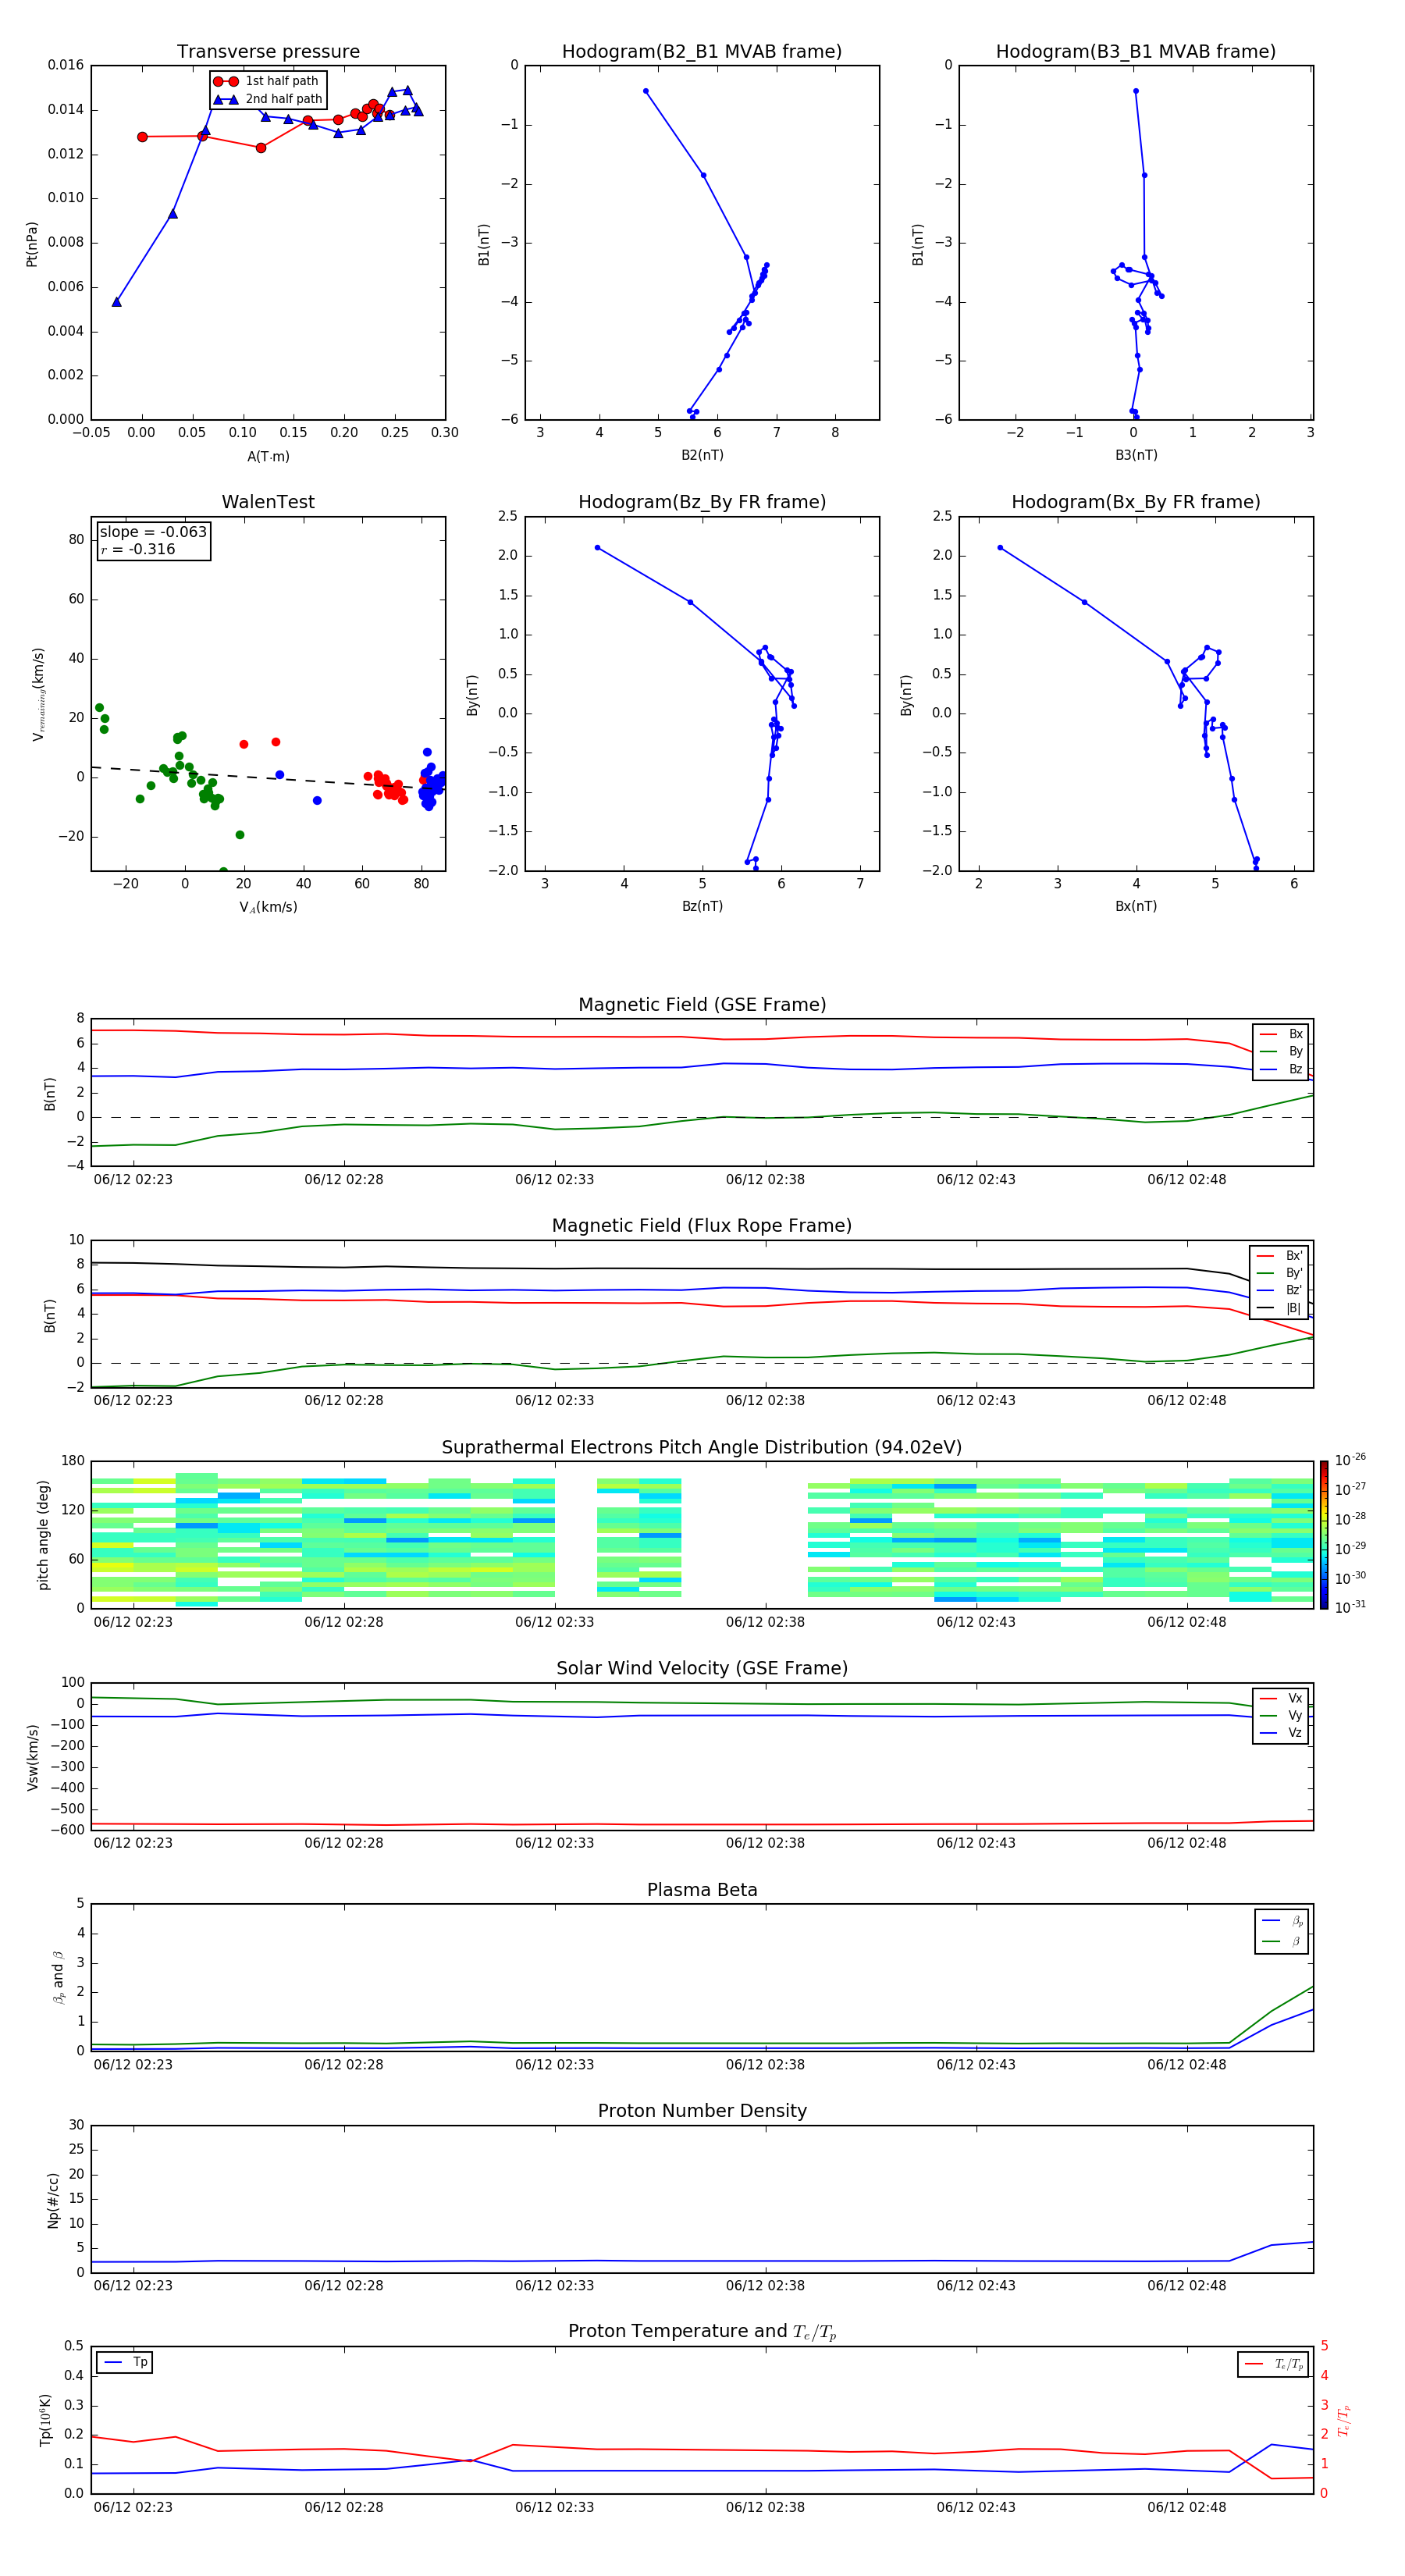Click the lowest blue triangle in Transverse pressure
This screenshot has width=1405, height=2576.
pos(117,302)
